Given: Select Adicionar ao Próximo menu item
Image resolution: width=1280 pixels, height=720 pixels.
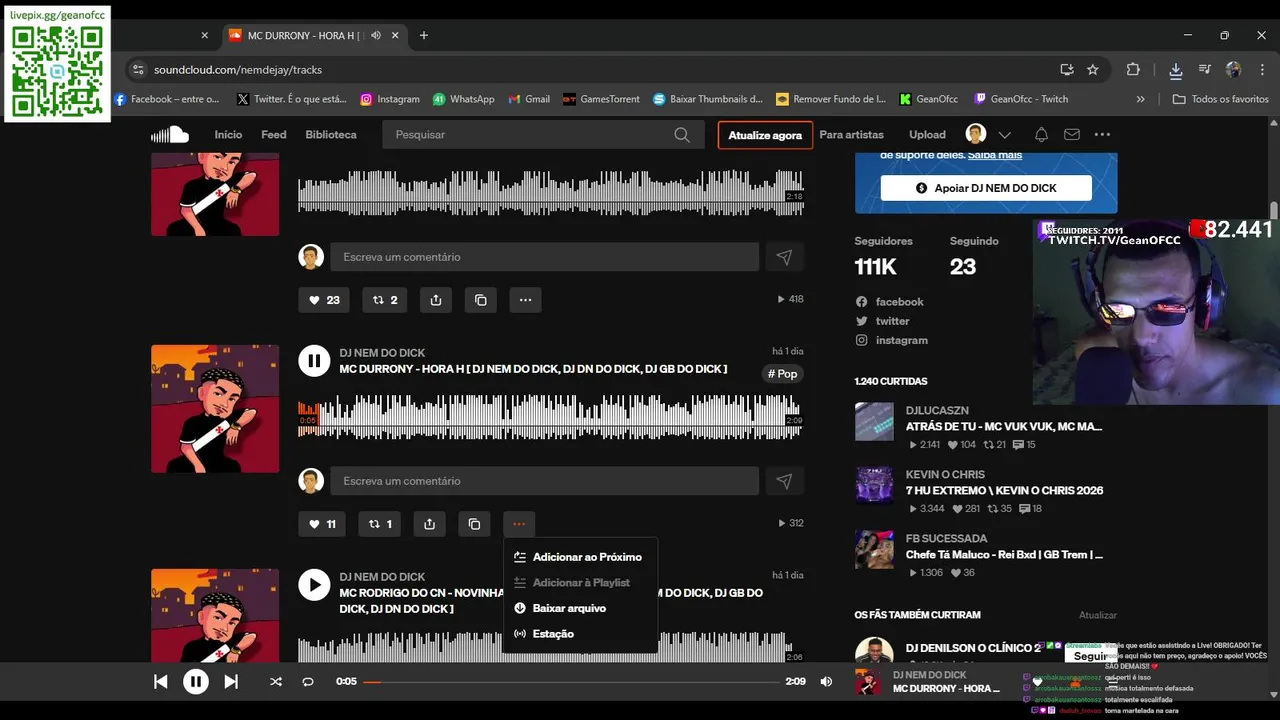Looking at the screenshot, I should point(580,557).
